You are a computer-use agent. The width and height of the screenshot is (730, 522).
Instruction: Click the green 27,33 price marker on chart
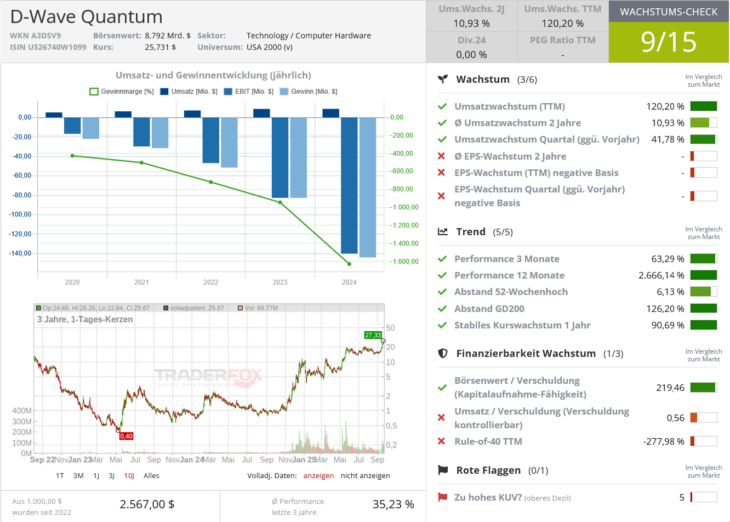click(x=373, y=335)
